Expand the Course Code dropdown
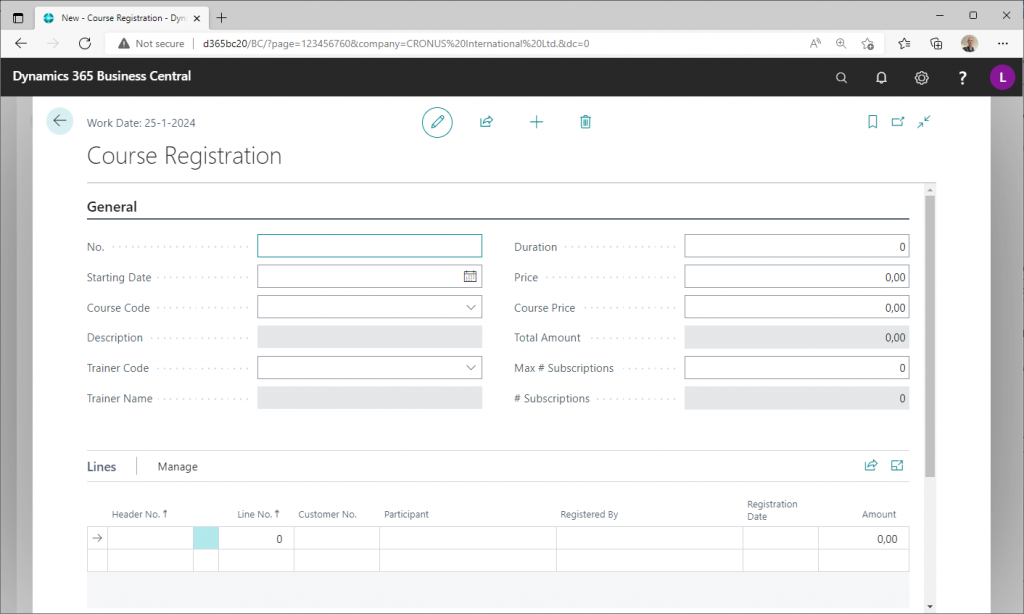This screenshot has height=614, width=1024. (x=470, y=307)
